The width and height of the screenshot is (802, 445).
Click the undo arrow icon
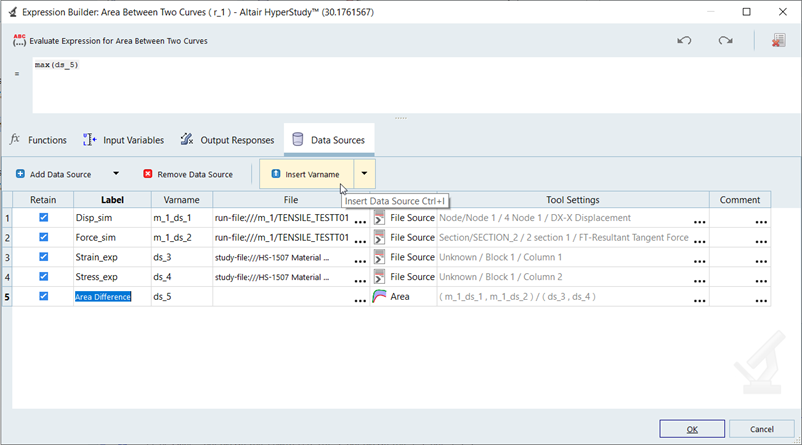[x=684, y=41]
